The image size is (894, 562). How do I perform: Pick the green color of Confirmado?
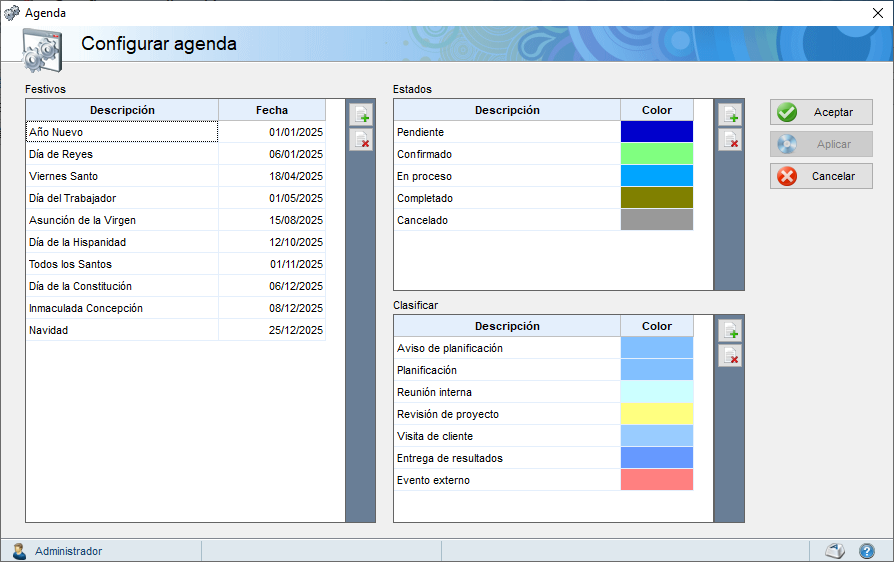coord(657,154)
